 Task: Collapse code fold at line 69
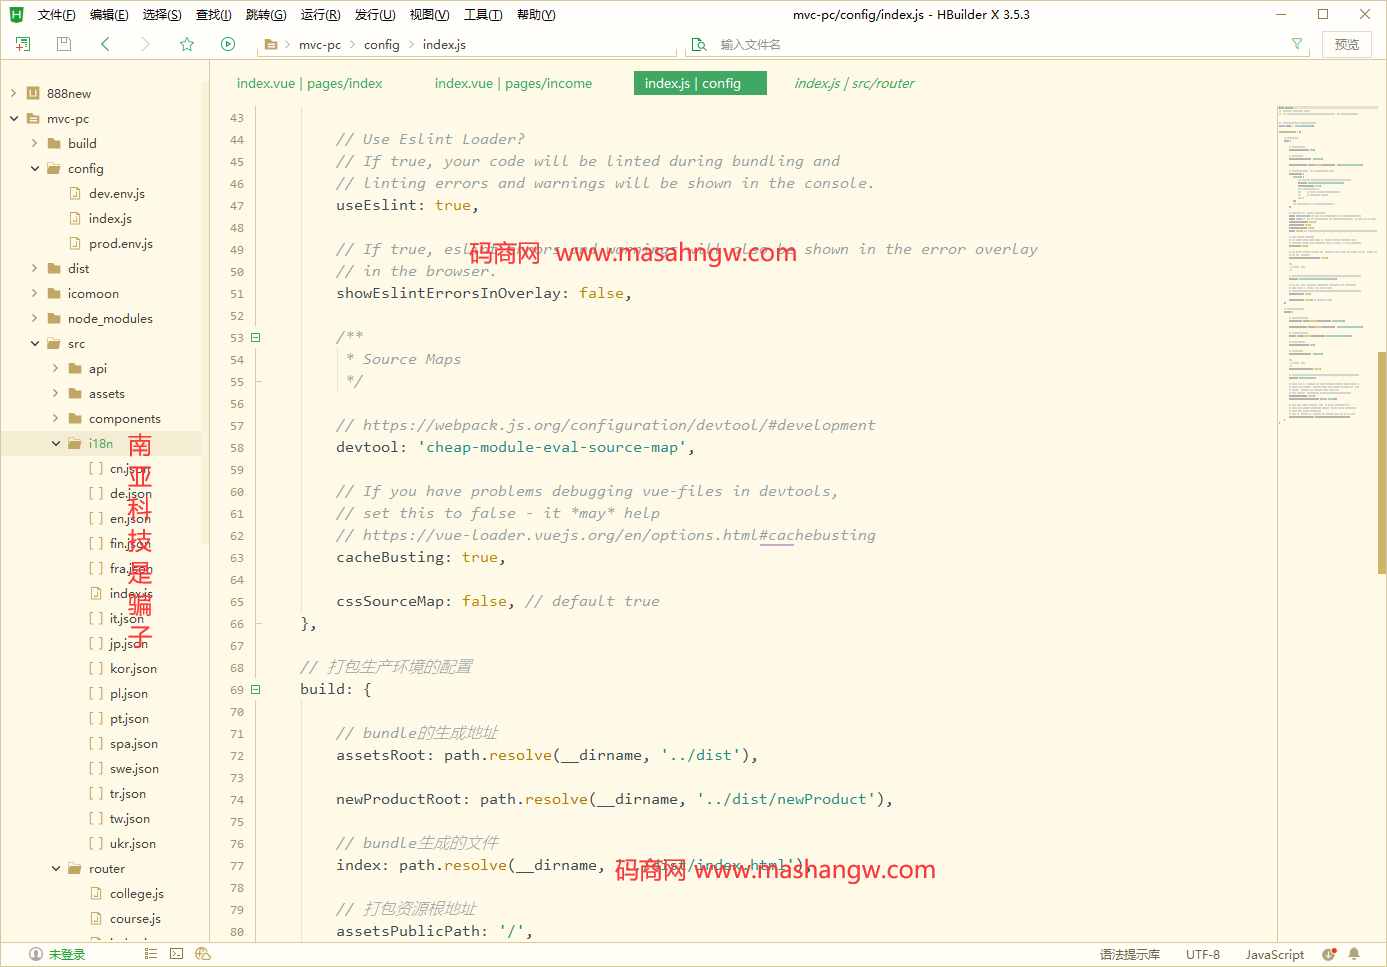256,690
